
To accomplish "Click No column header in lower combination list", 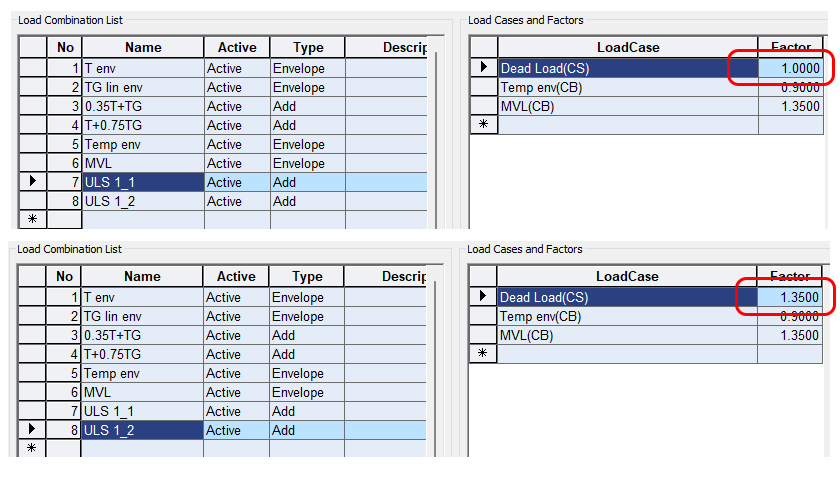I will (x=65, y=277).
